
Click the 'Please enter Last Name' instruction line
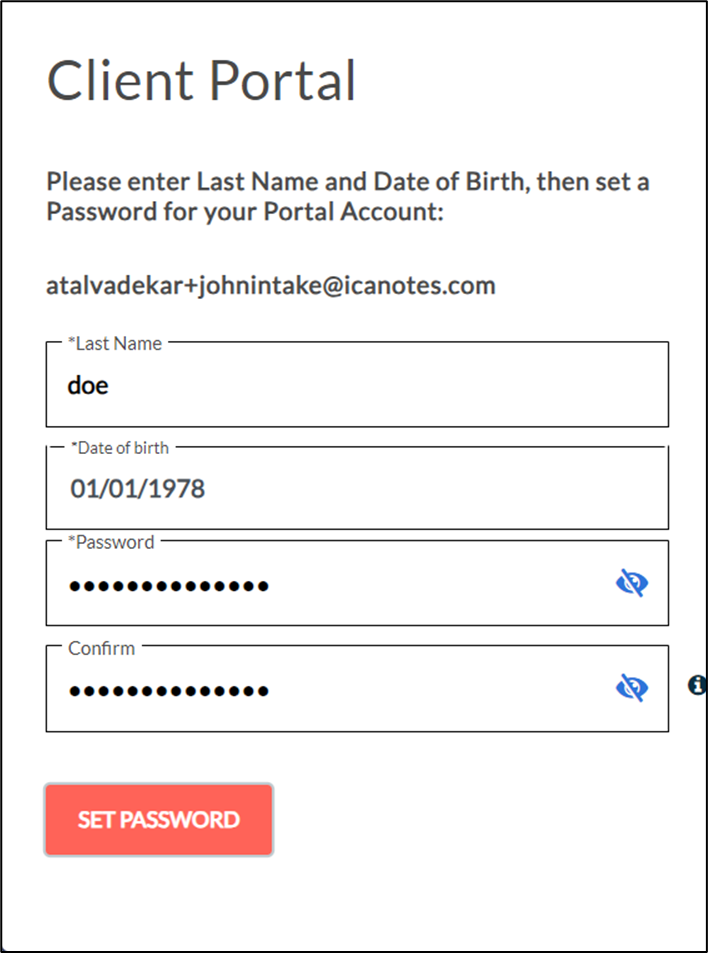pos(348,183)
